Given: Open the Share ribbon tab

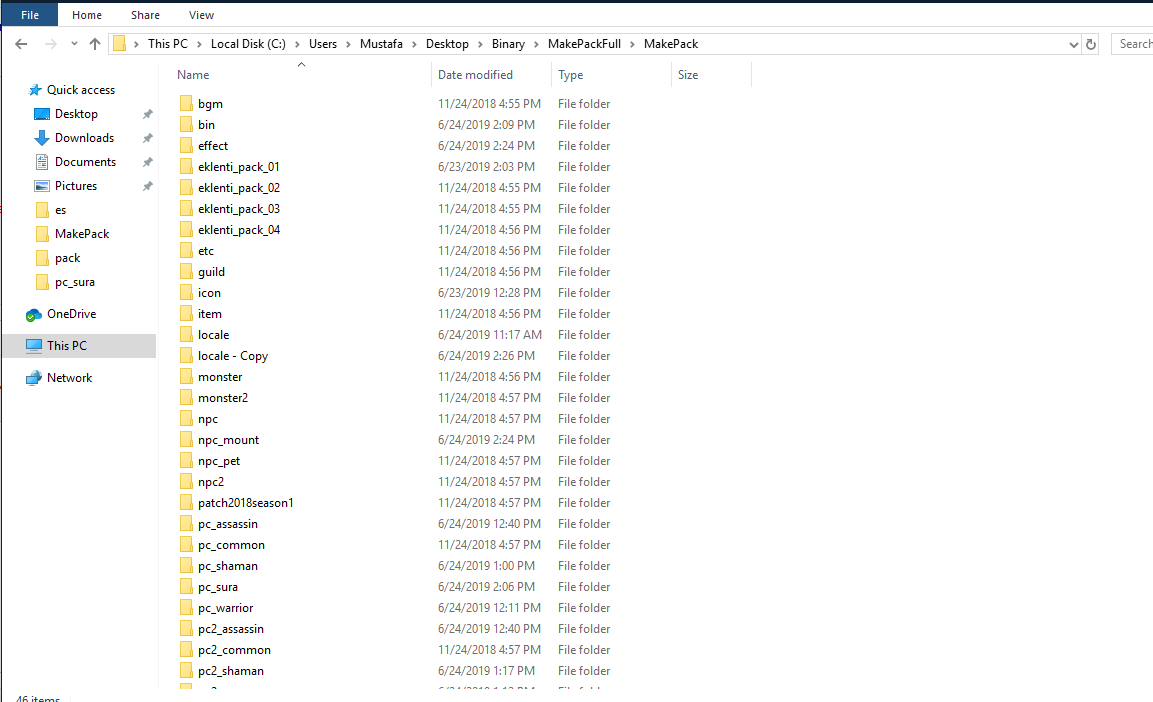Looking at the screenshot, I should [146, 15].
